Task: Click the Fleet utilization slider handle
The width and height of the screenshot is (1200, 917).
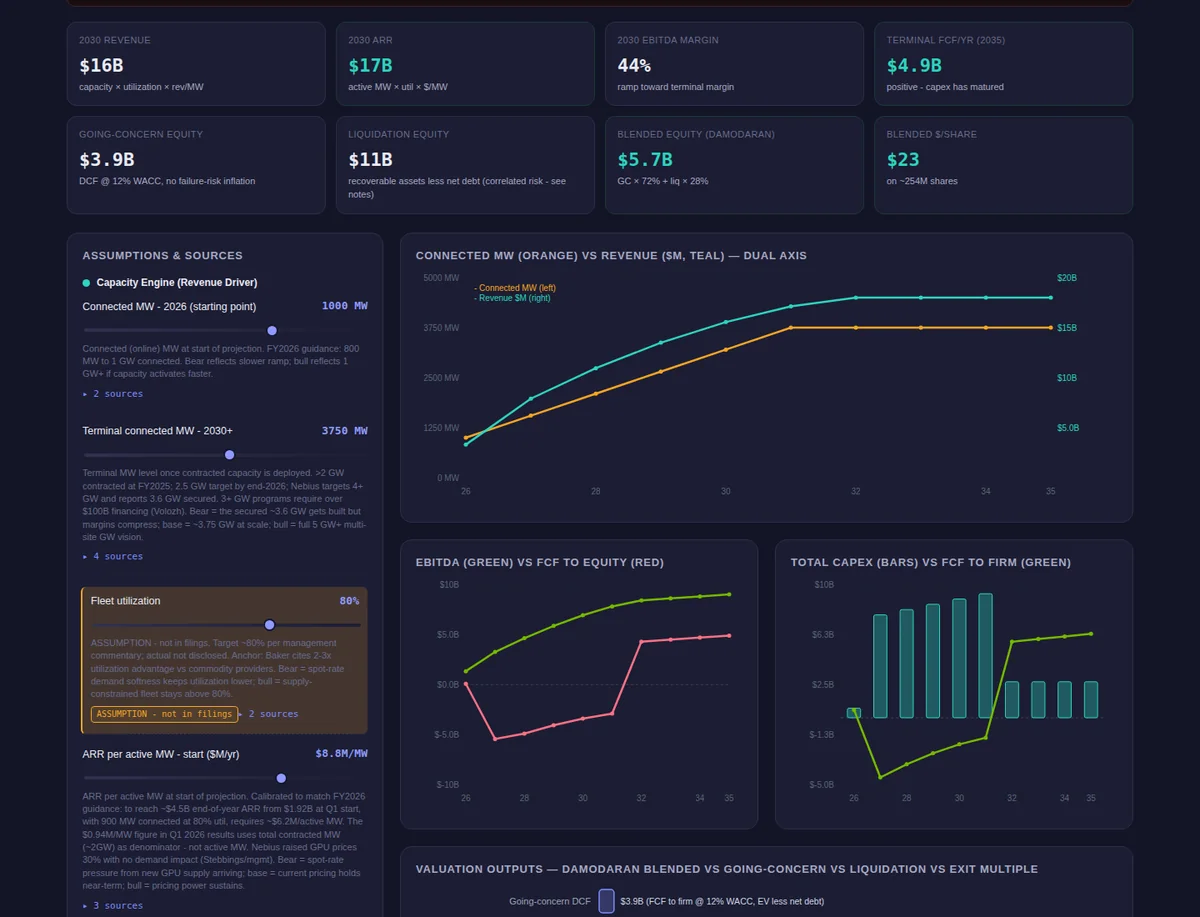Action: (x=269, y=625)
